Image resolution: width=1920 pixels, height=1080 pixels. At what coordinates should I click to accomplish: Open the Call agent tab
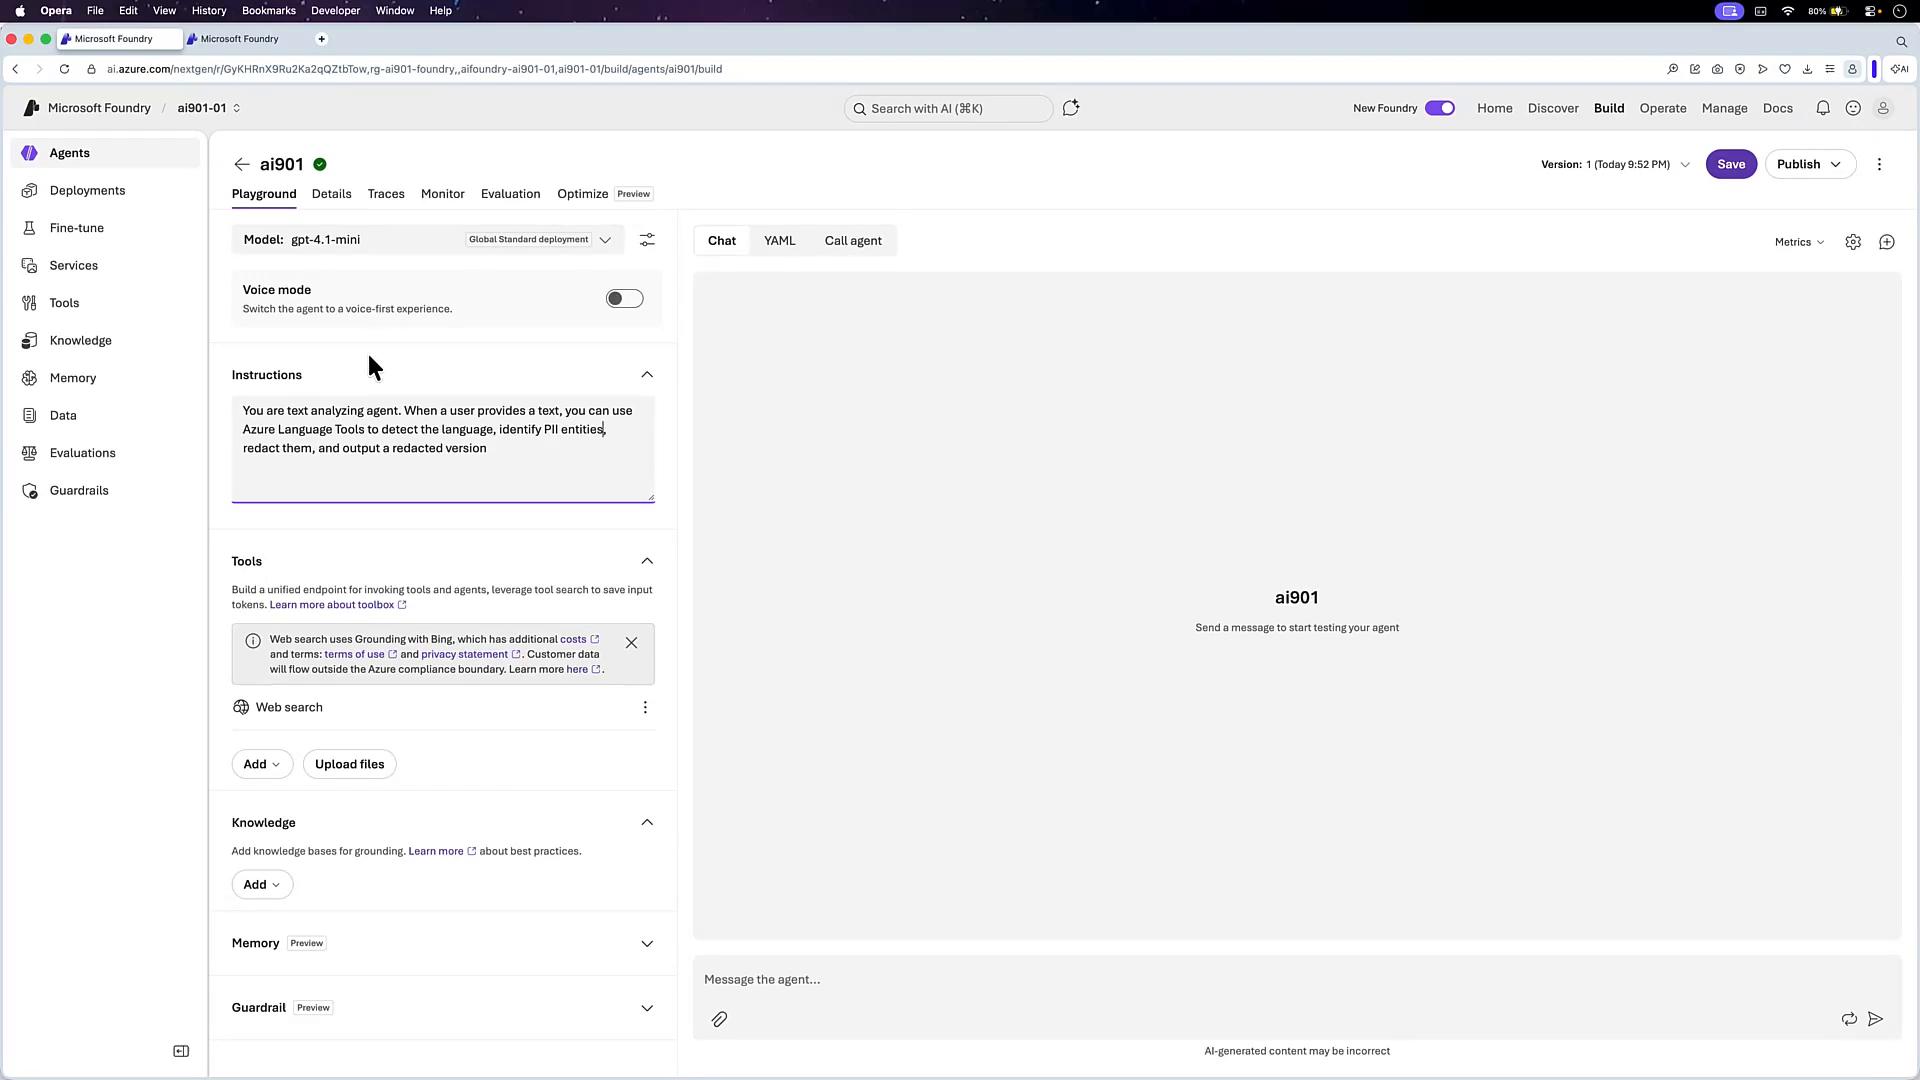point(853,241)
